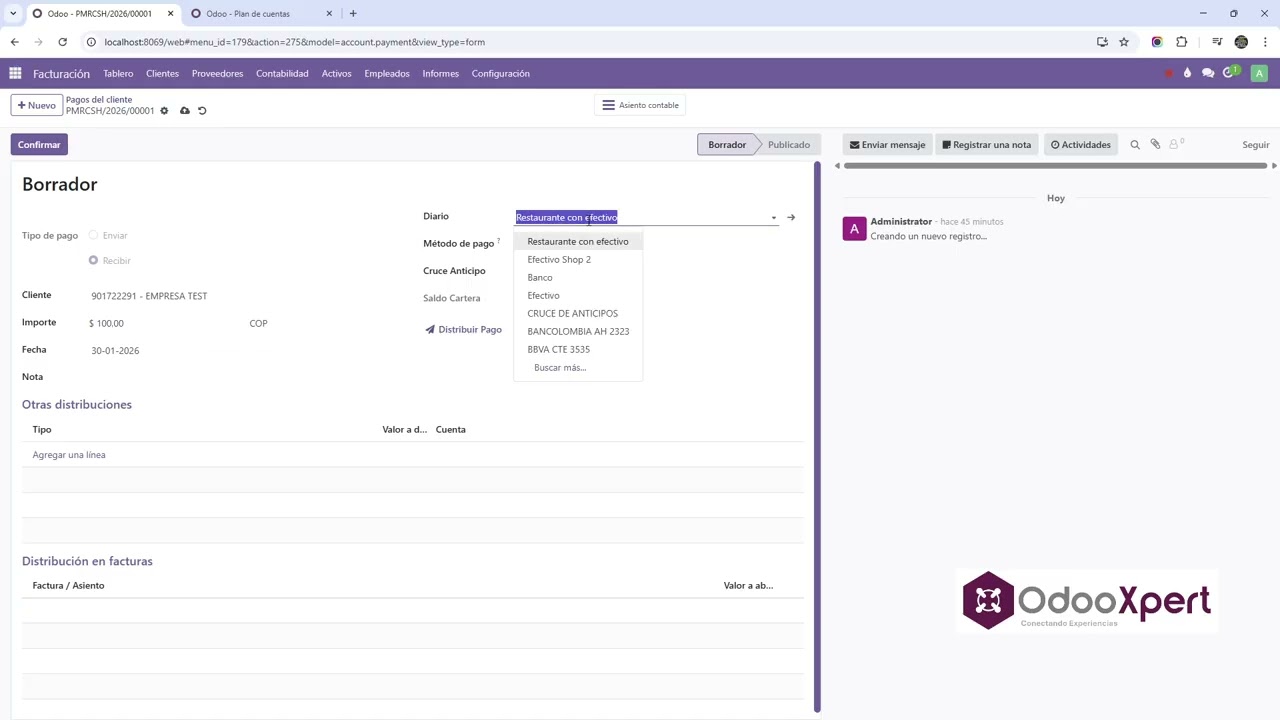Click the chatter horizontal scrollbar

(x=1055, y=165)
